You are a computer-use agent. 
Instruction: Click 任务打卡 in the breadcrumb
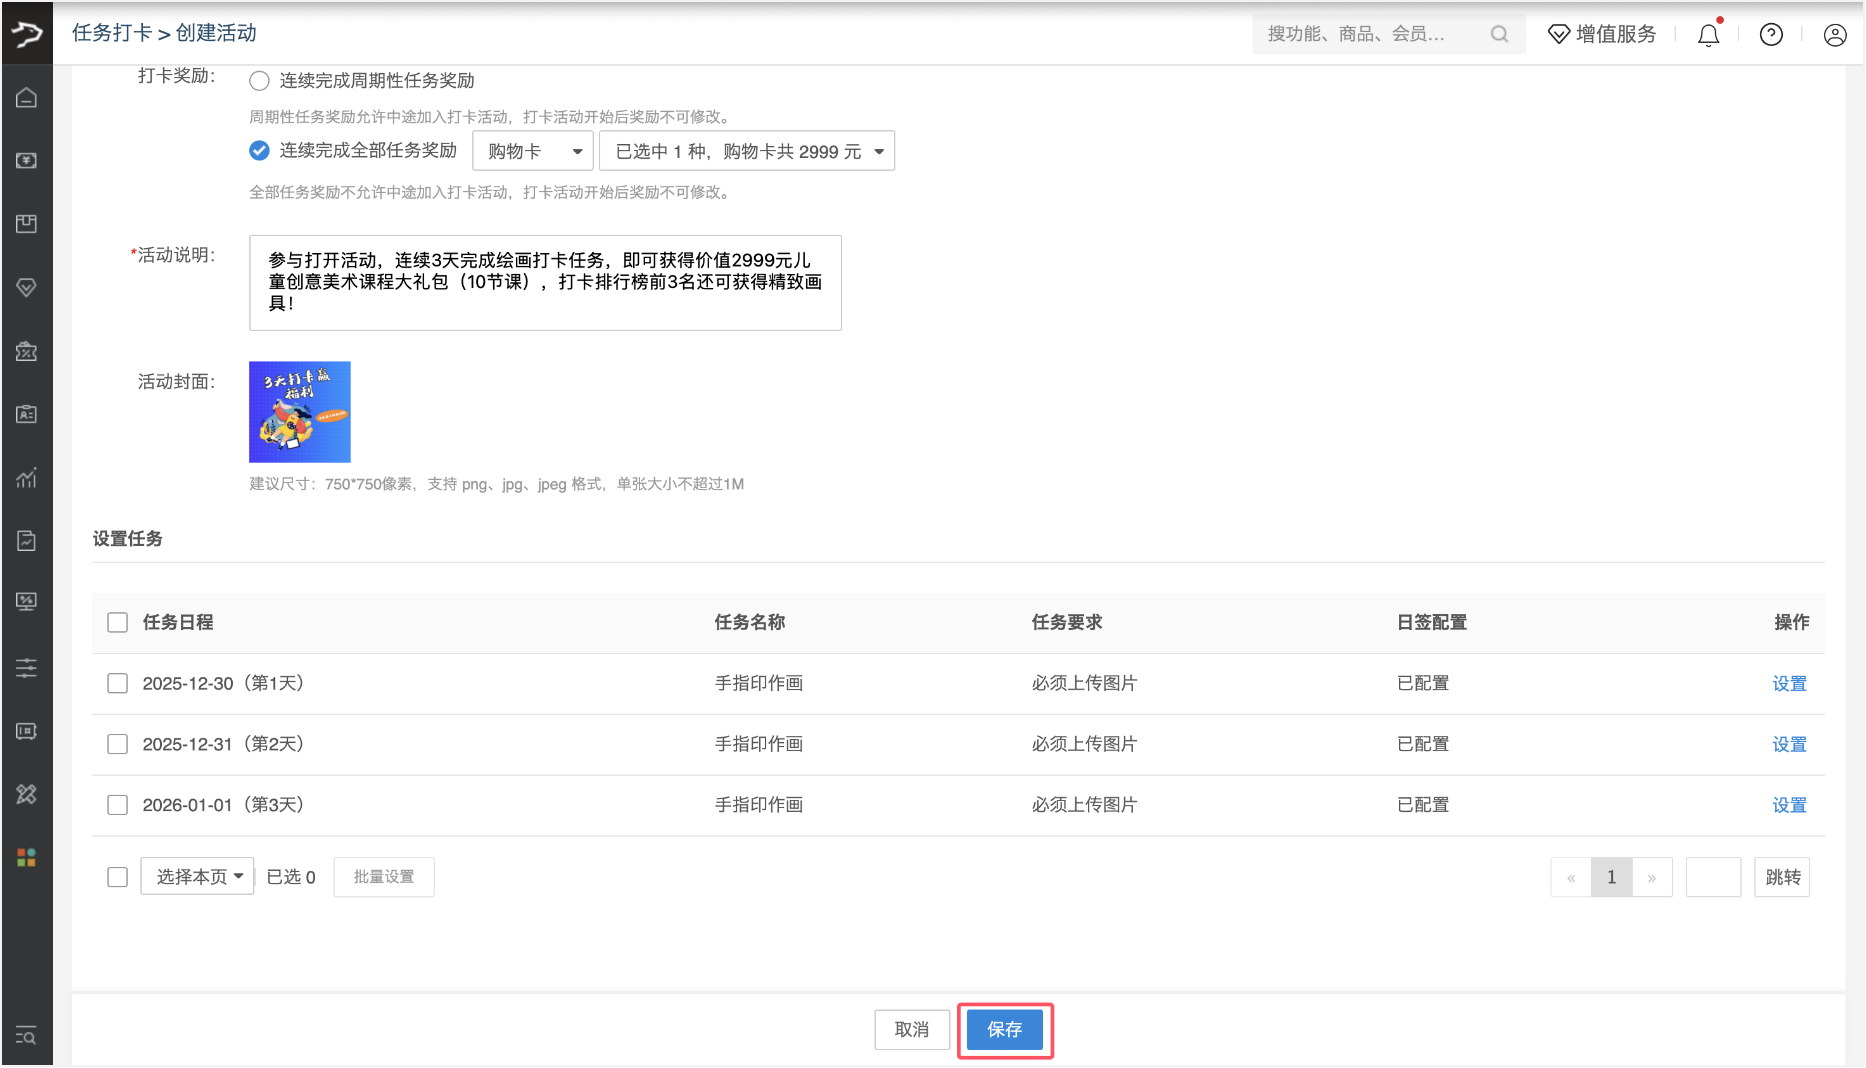(112, 33)
